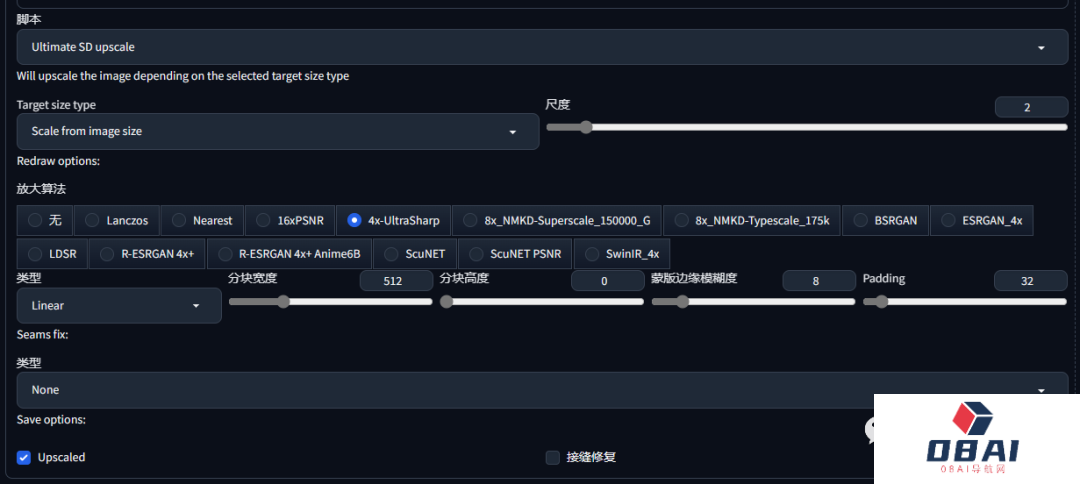The height and width of the screenshot is (484, 1080).
Task: Uncheck the Upscaled save option
Action: tap(24, 457)
